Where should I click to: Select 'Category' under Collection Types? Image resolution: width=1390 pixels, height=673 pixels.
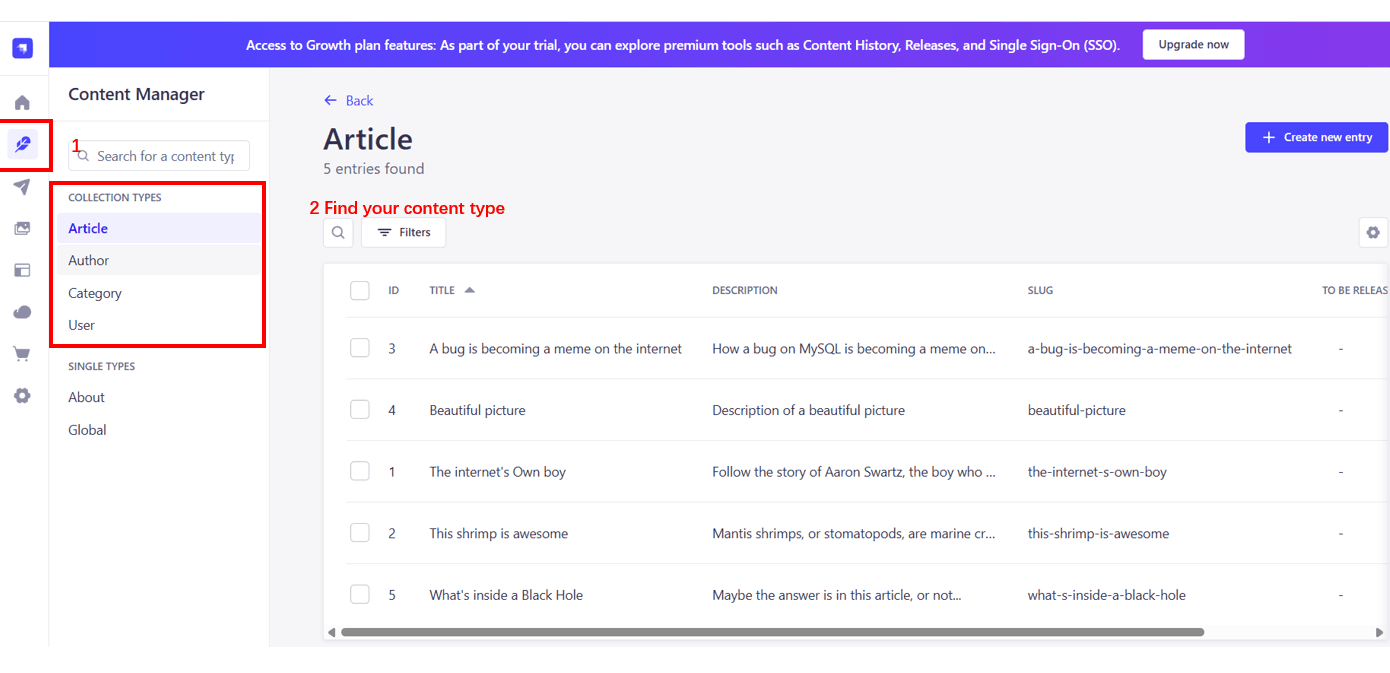point(95,292)
